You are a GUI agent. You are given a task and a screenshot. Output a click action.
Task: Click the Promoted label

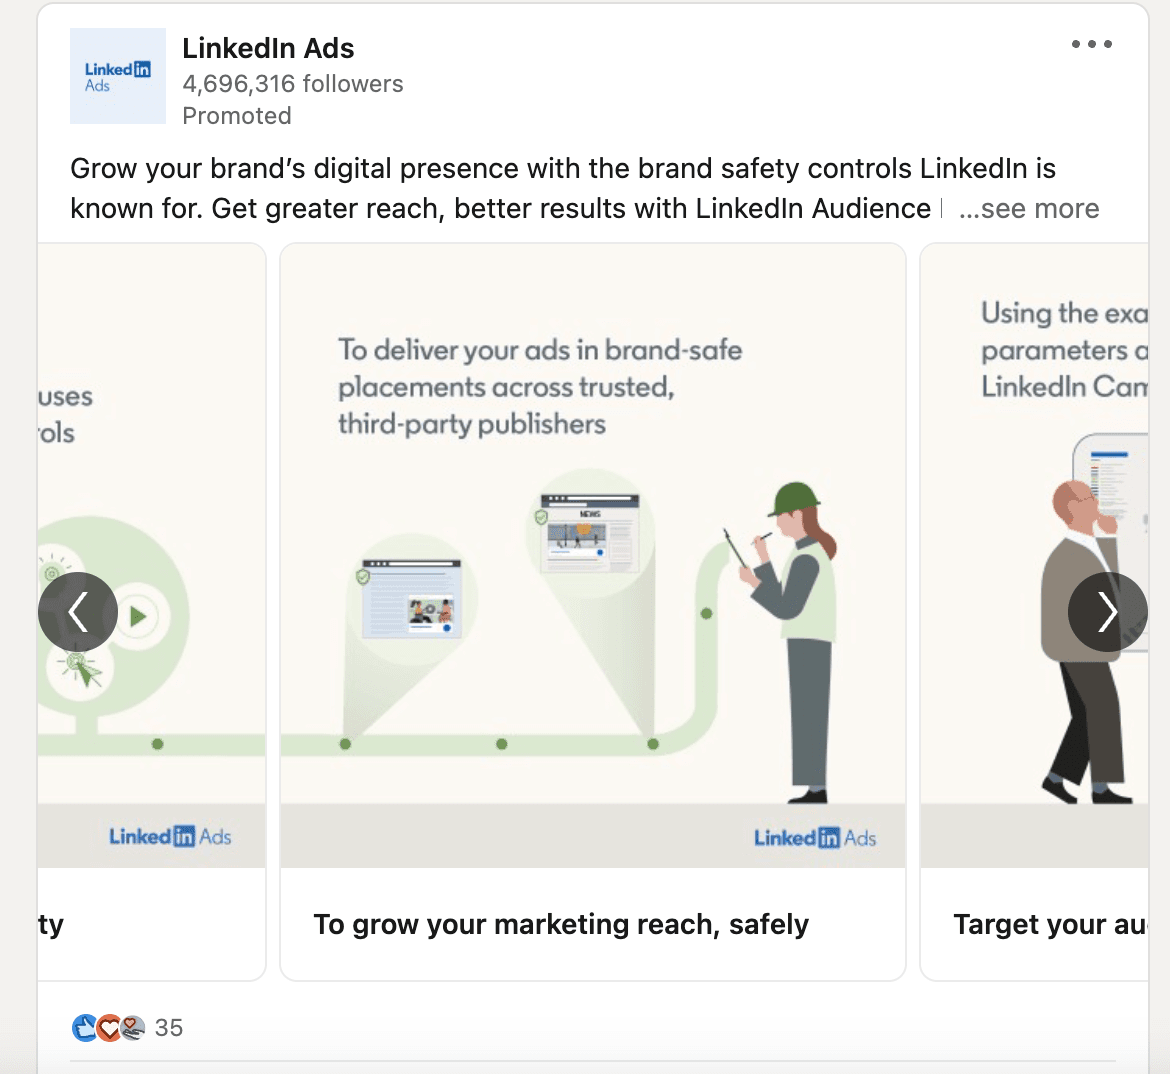pos(237,116)
